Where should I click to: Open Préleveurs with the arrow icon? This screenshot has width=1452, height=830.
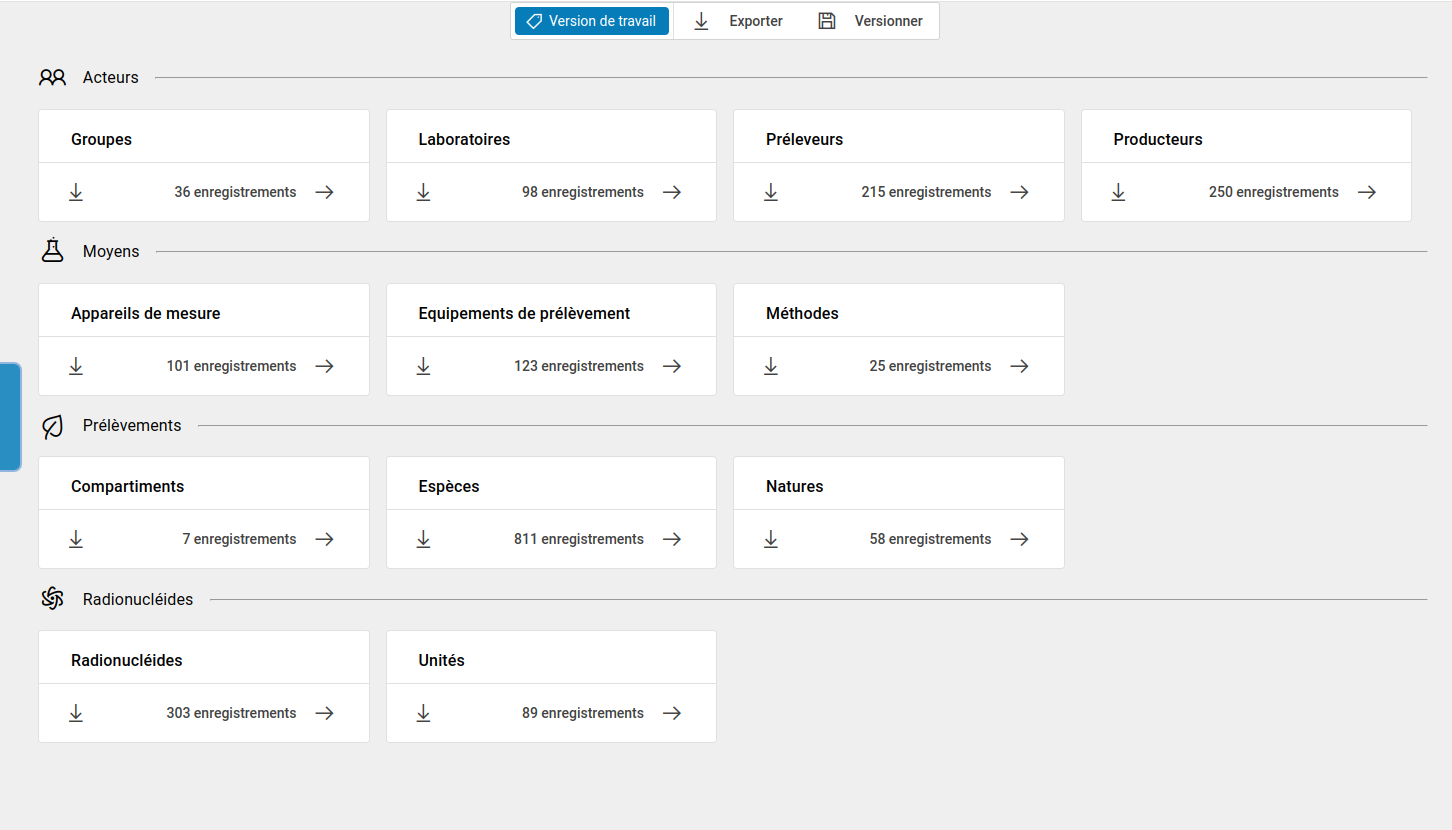(x=1019, y=192)
